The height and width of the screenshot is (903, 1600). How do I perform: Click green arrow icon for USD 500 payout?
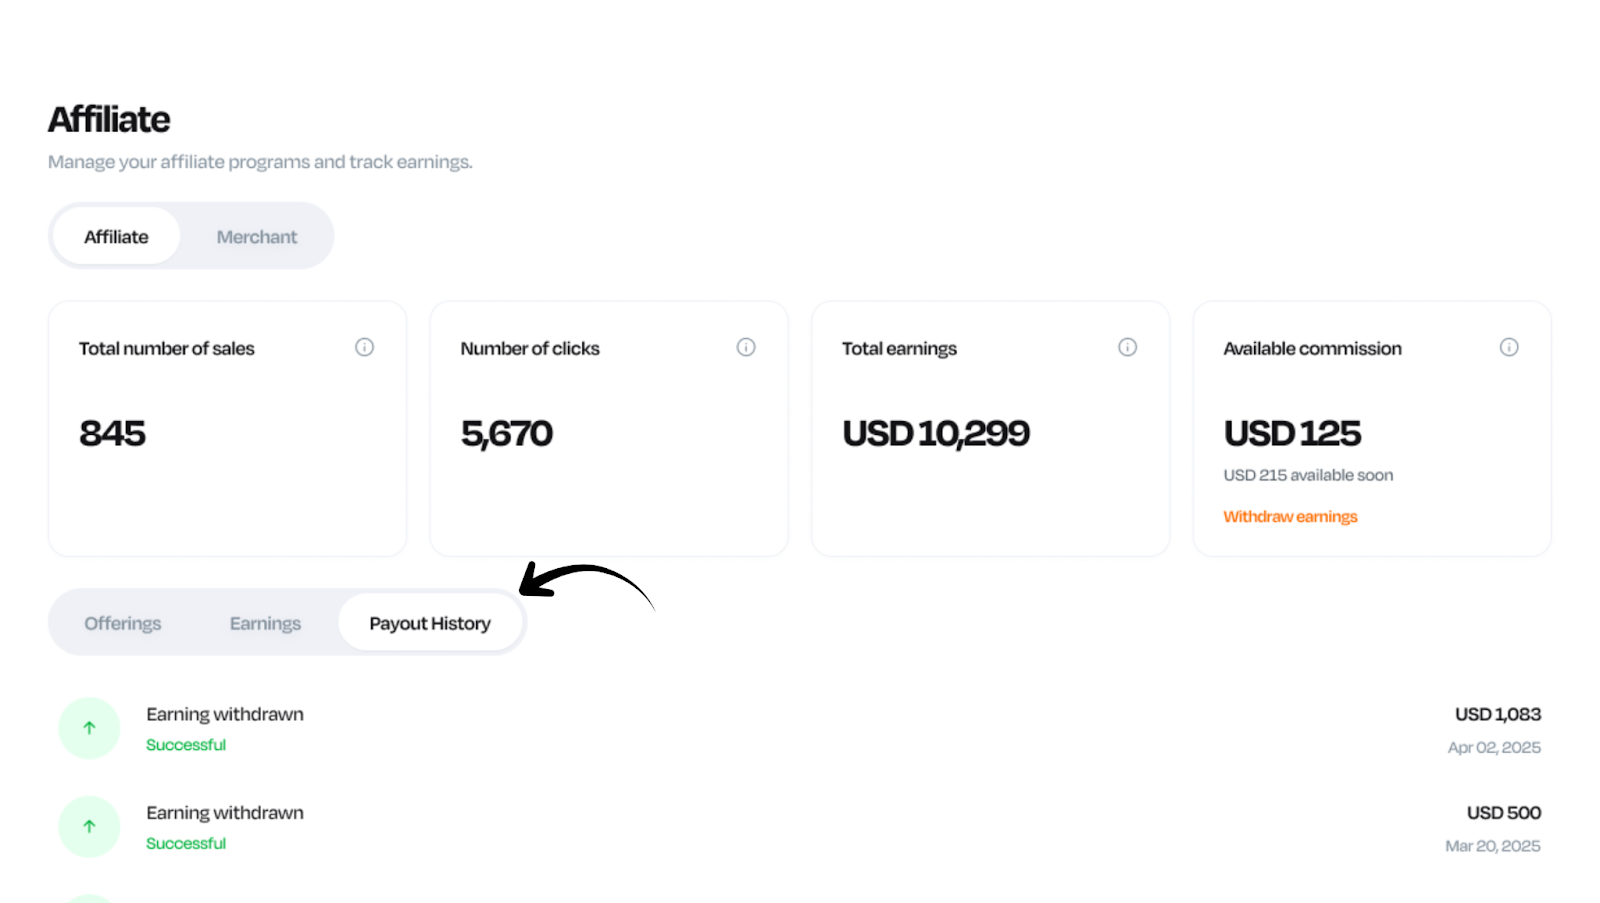tap(89, 827)
